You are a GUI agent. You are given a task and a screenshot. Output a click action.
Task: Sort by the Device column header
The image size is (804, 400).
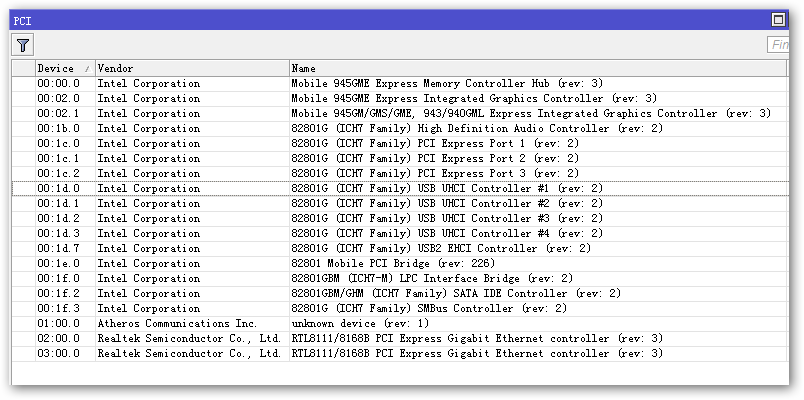click(65, 68)
